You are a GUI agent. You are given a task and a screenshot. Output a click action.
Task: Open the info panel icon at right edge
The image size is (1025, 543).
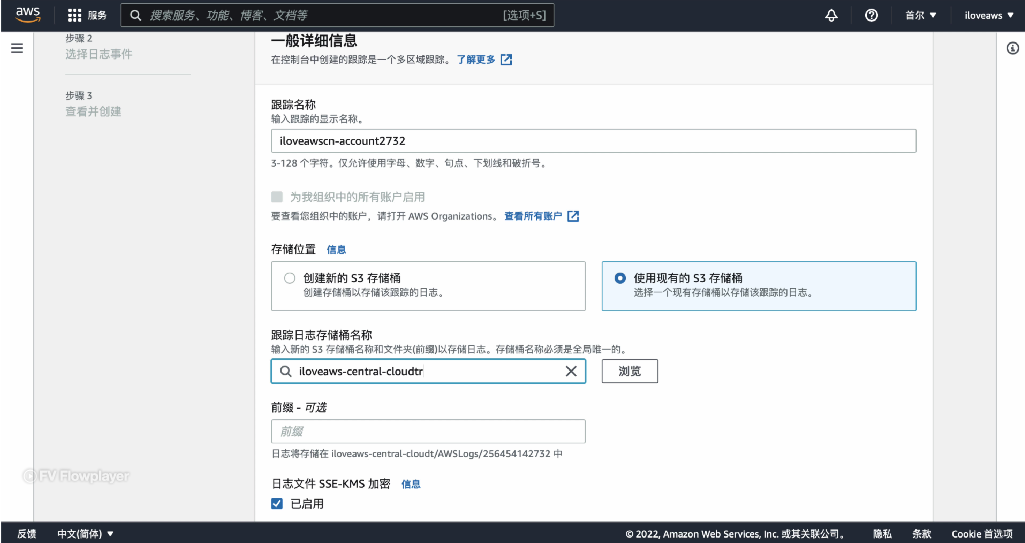[1013, 48]
